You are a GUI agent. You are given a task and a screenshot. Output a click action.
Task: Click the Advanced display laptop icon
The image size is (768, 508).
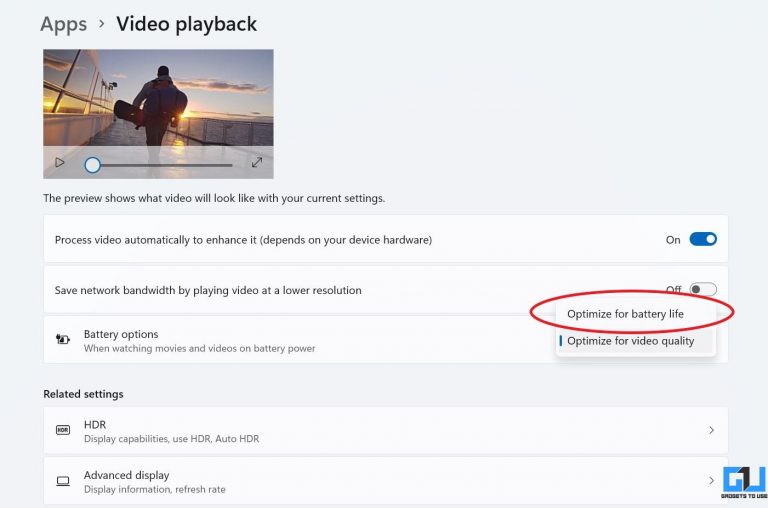[x=63, y=481]
